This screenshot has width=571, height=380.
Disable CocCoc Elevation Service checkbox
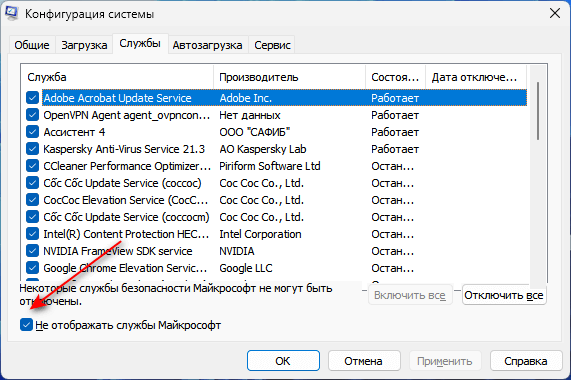coord(32,200)
